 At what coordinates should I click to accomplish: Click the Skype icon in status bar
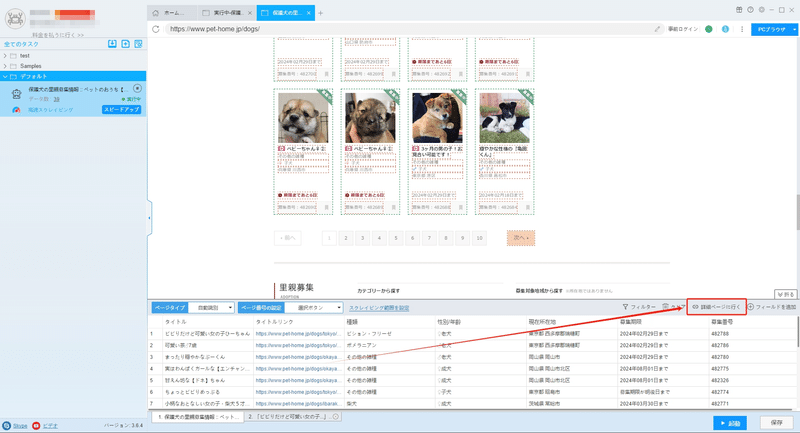click(7, 425)
